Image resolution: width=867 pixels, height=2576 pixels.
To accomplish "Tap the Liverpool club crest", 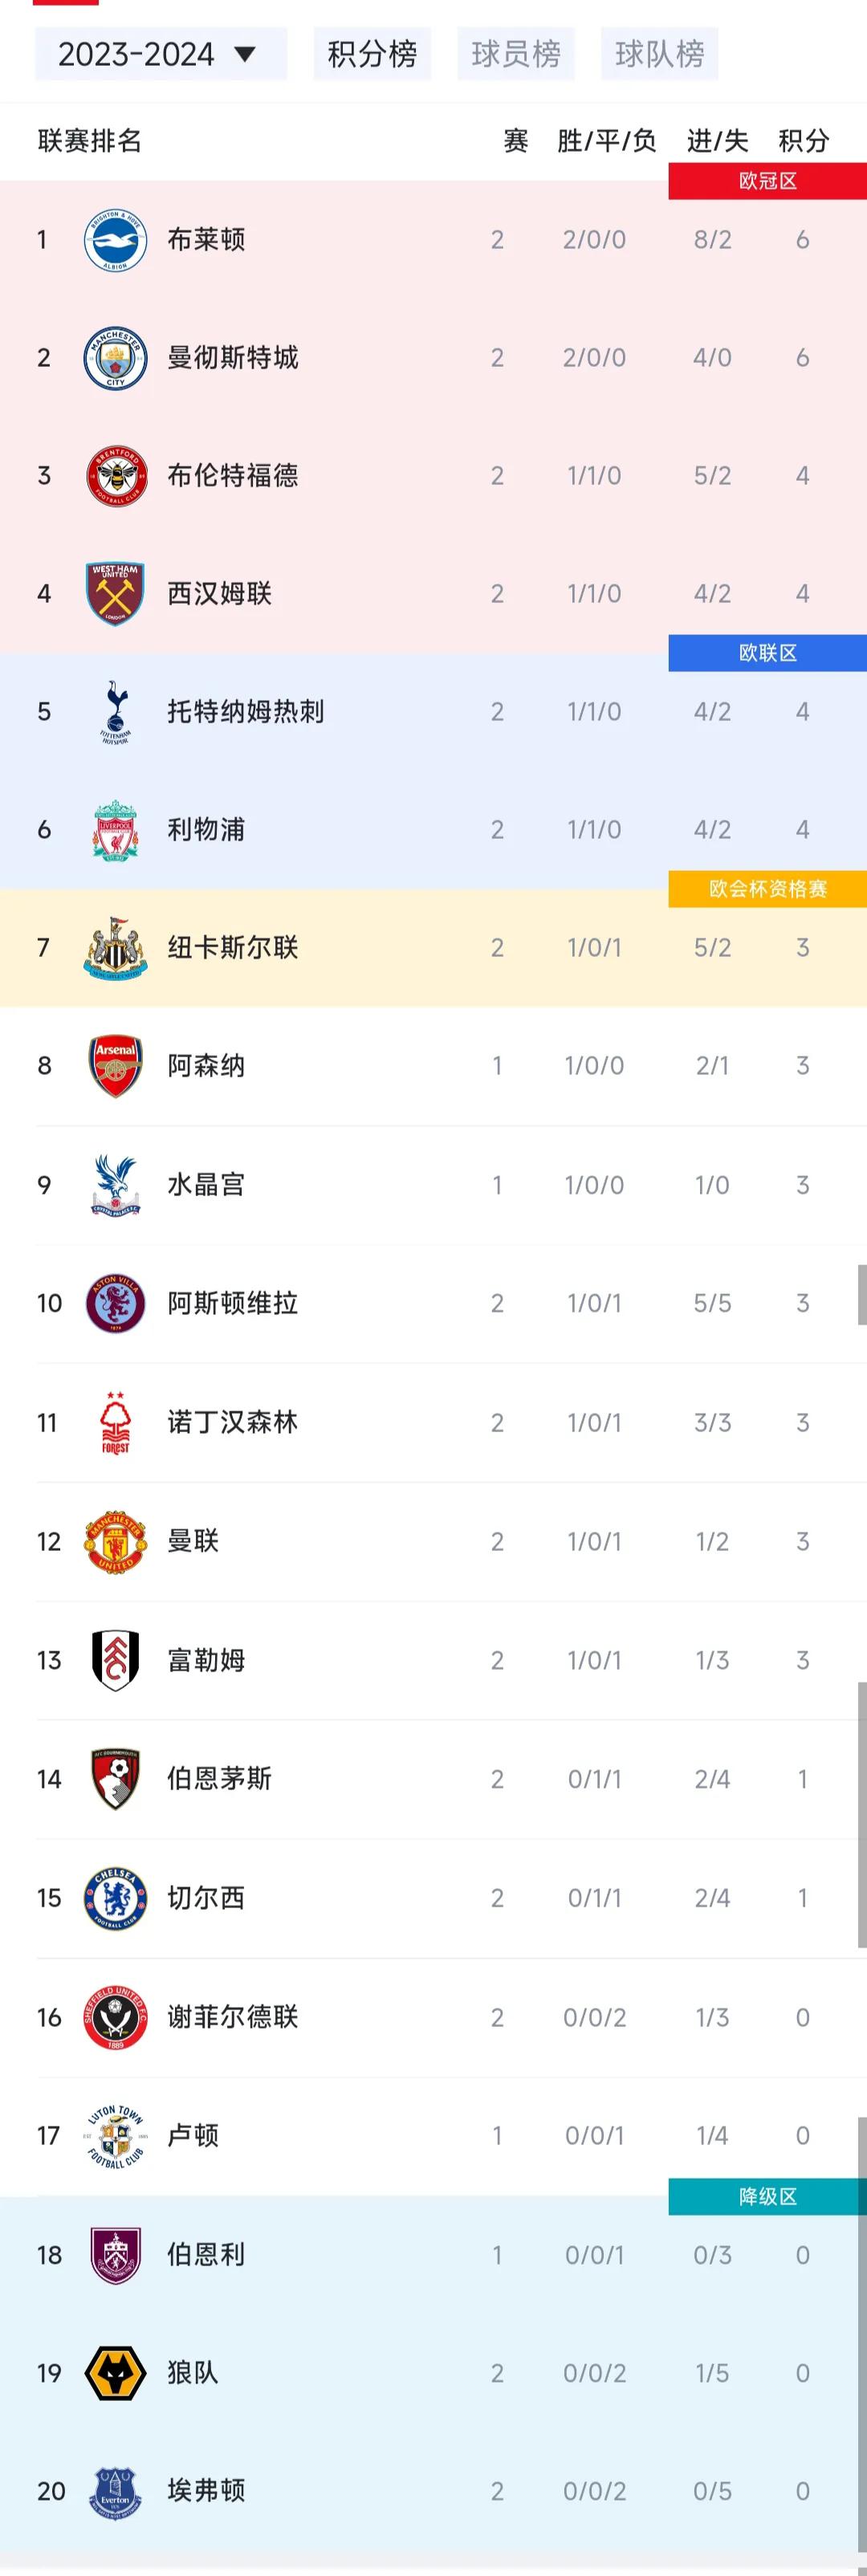I will point(115,830).
